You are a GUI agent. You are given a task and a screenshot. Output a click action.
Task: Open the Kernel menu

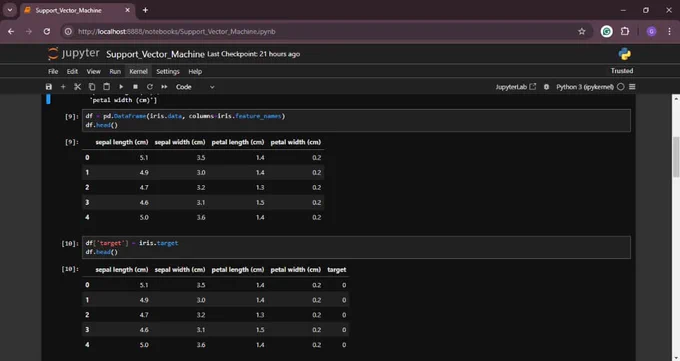(138, 72)
